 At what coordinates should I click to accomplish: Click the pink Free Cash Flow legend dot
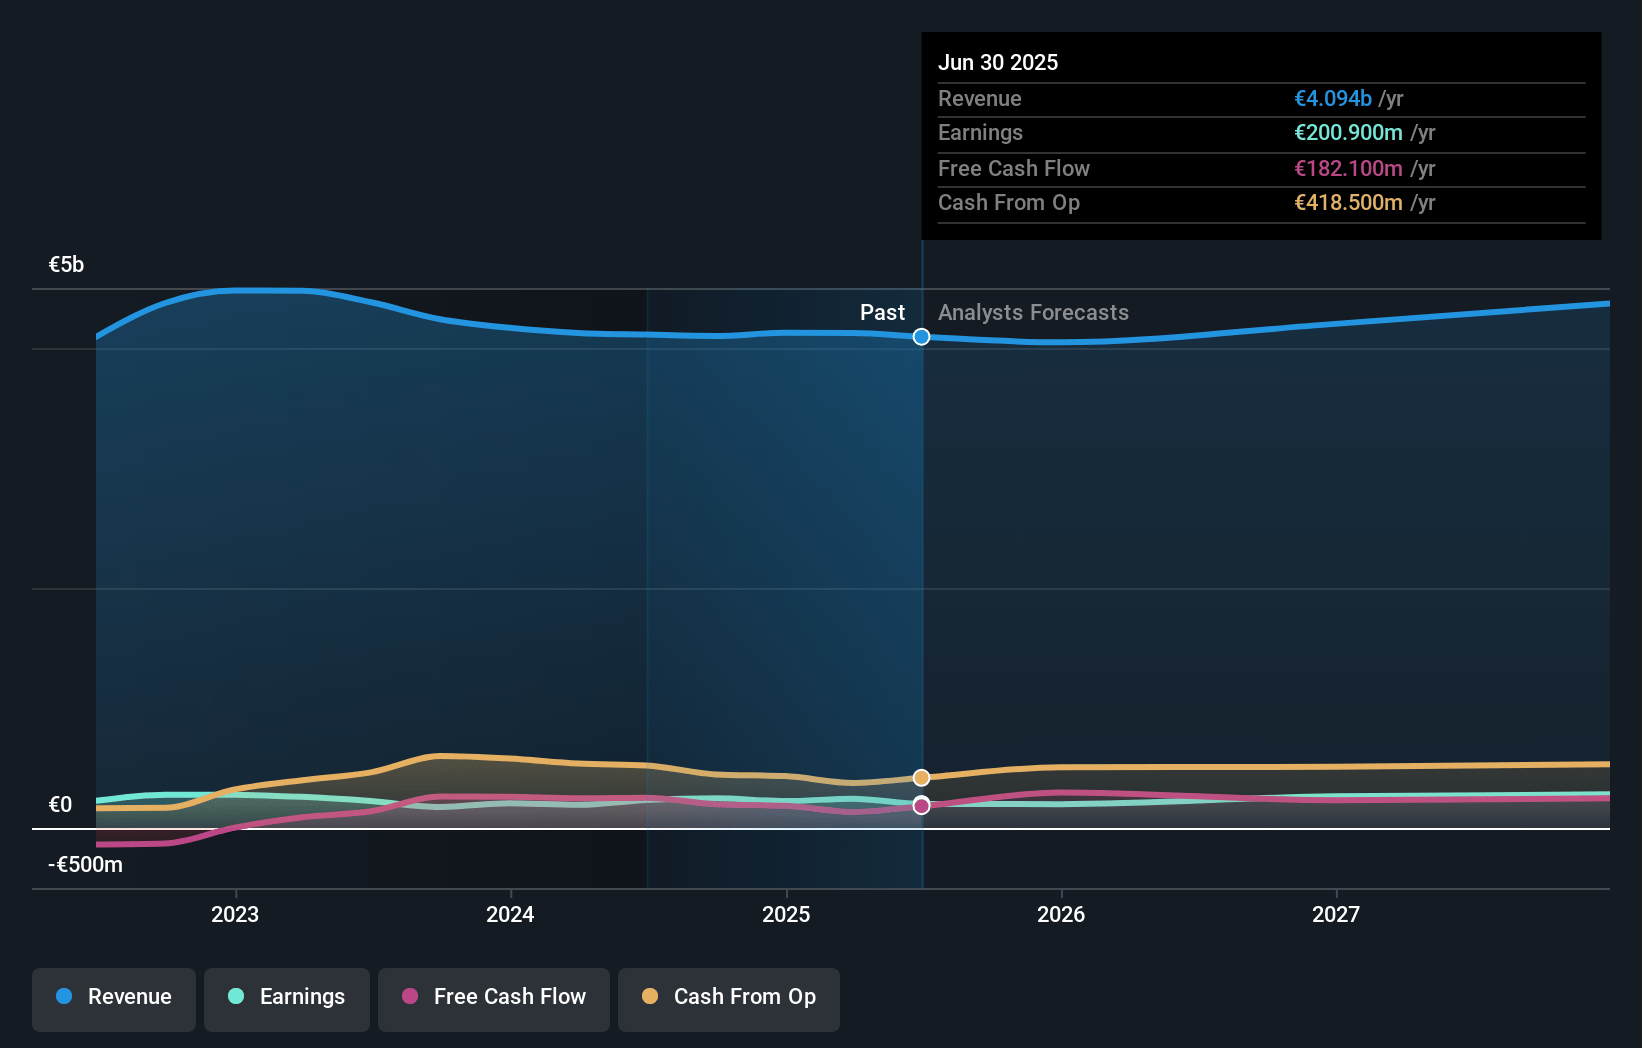coord(410,996)
